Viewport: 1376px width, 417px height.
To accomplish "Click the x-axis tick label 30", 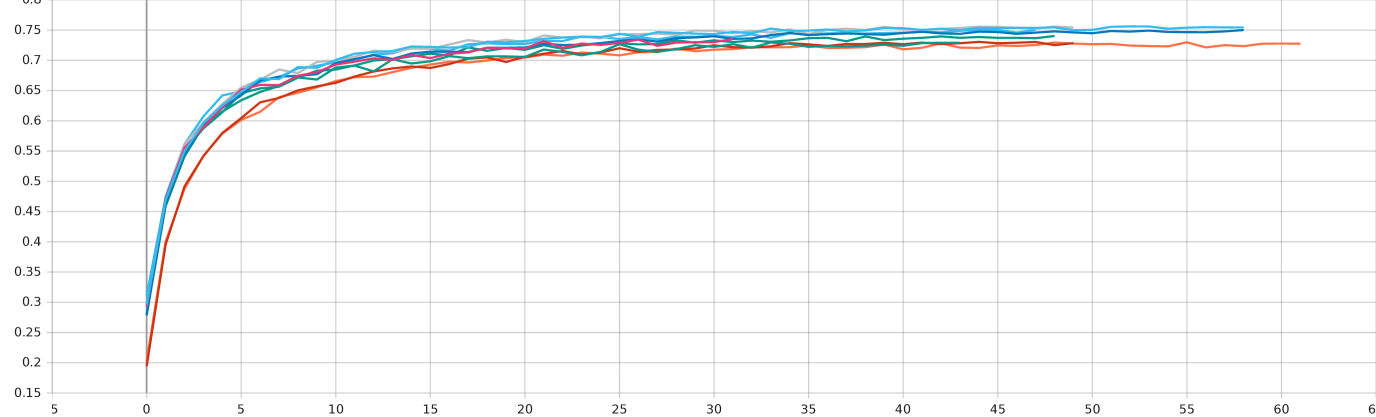I will coord(713,408).
